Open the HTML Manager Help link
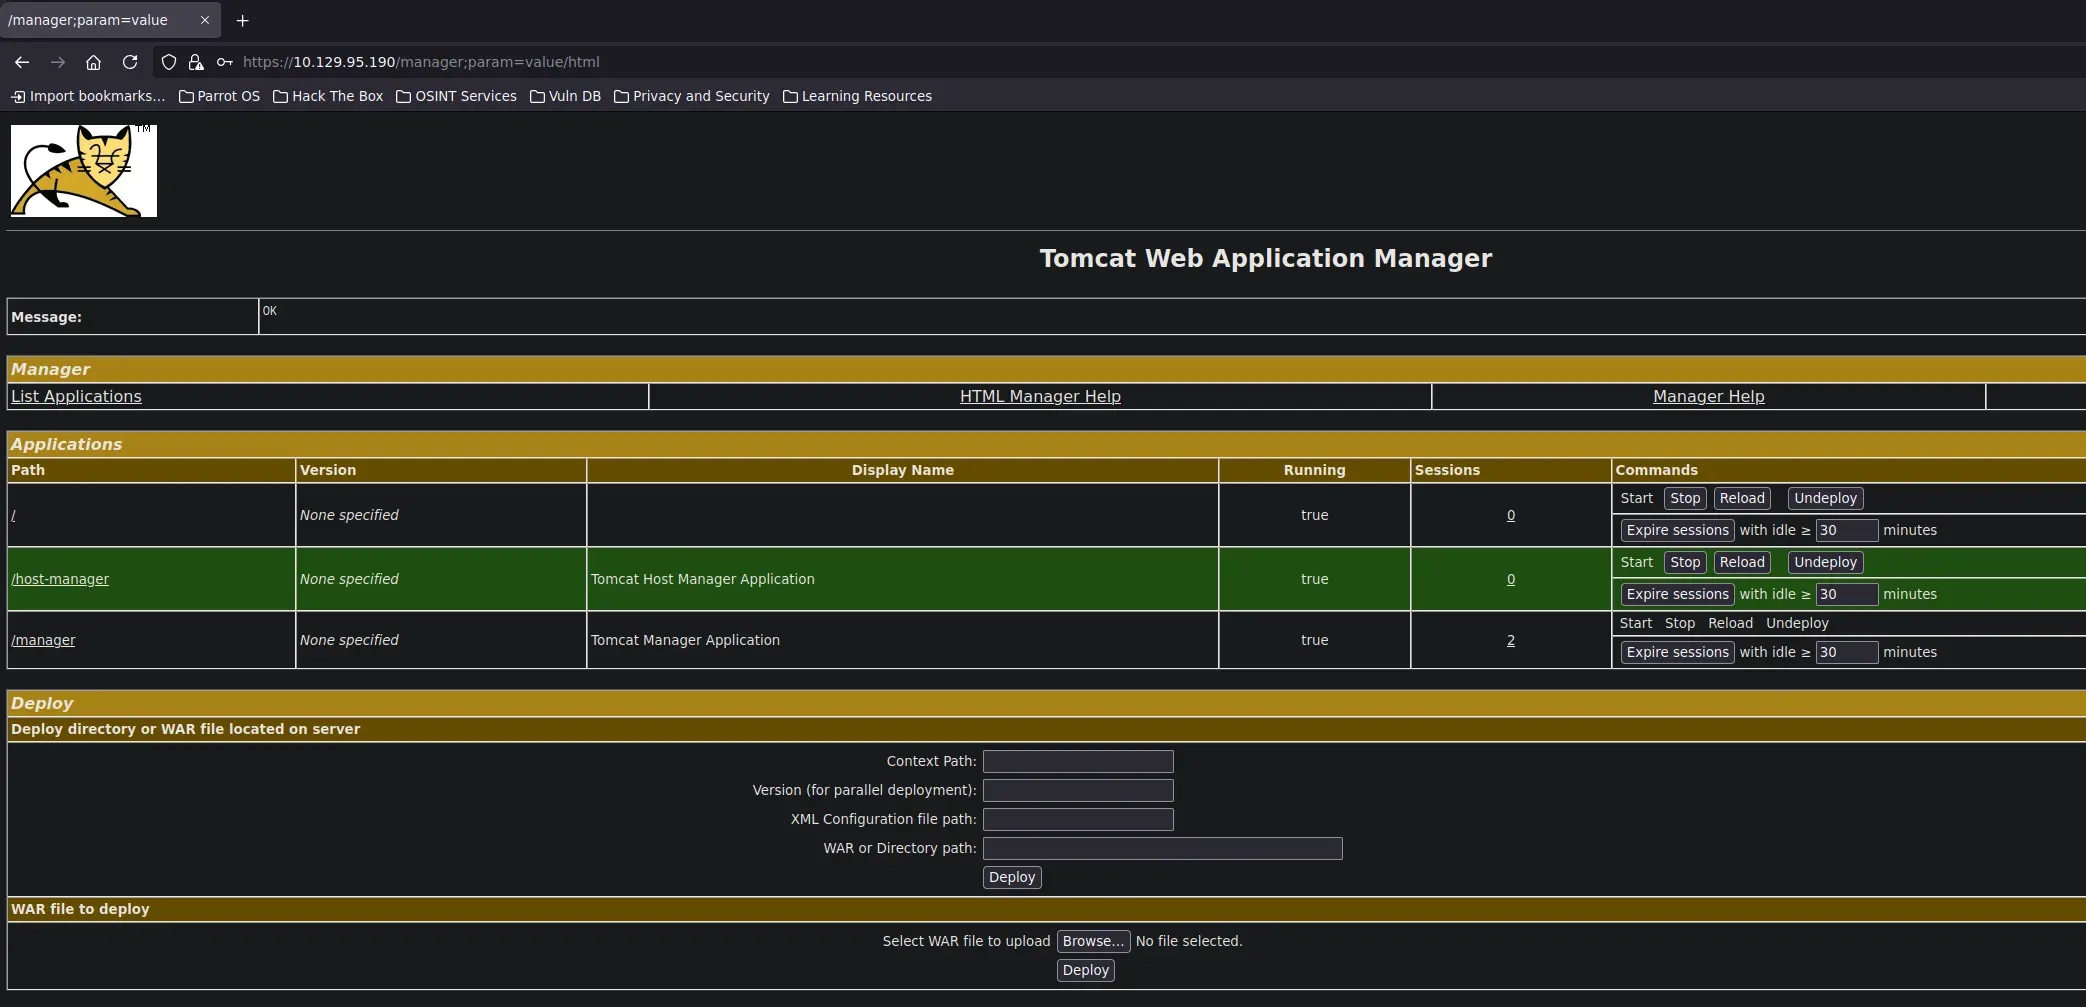The height and width of the screenshot is (1007, 2086). tap(1040, 396)
